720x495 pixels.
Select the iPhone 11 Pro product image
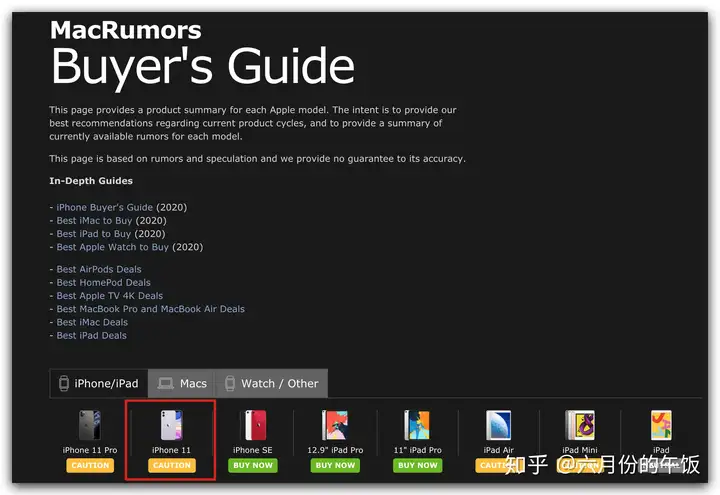(90, 425)
